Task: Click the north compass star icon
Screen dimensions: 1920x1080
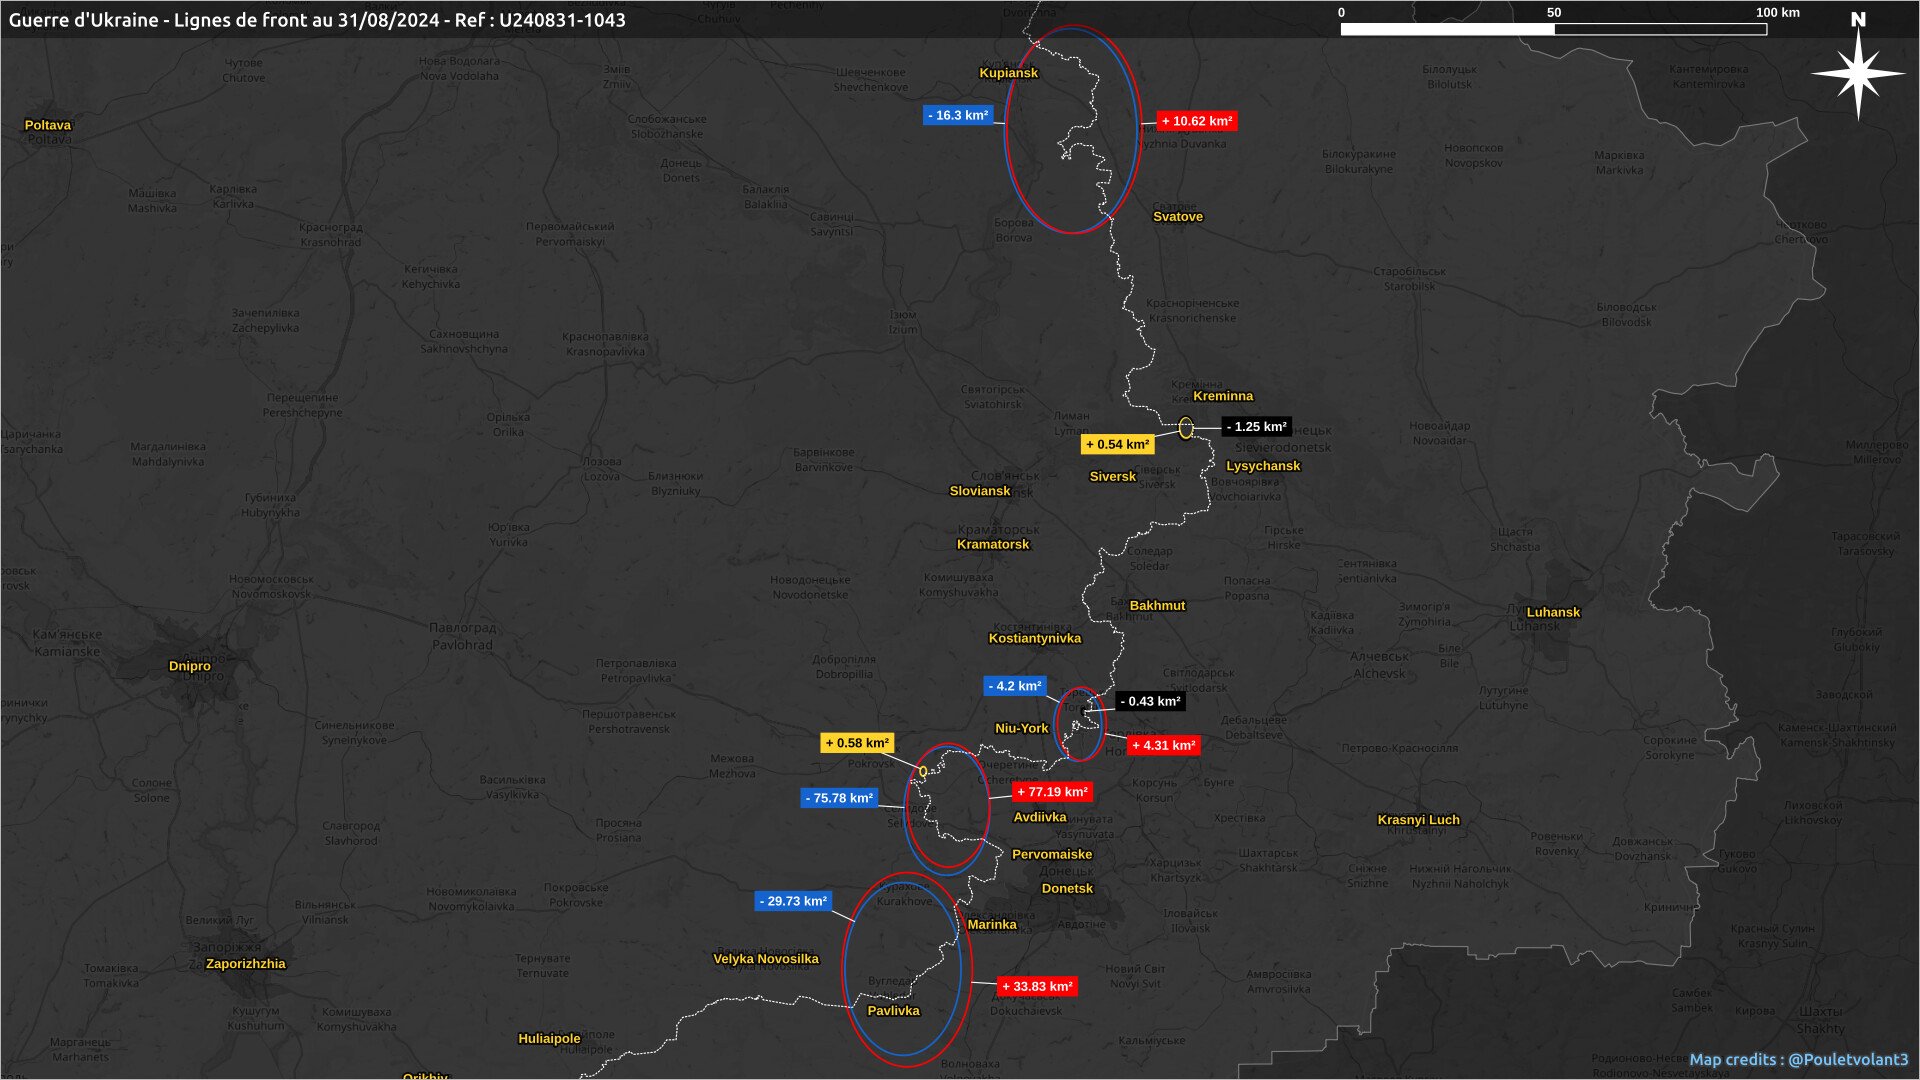Action: click(1858, 73)
